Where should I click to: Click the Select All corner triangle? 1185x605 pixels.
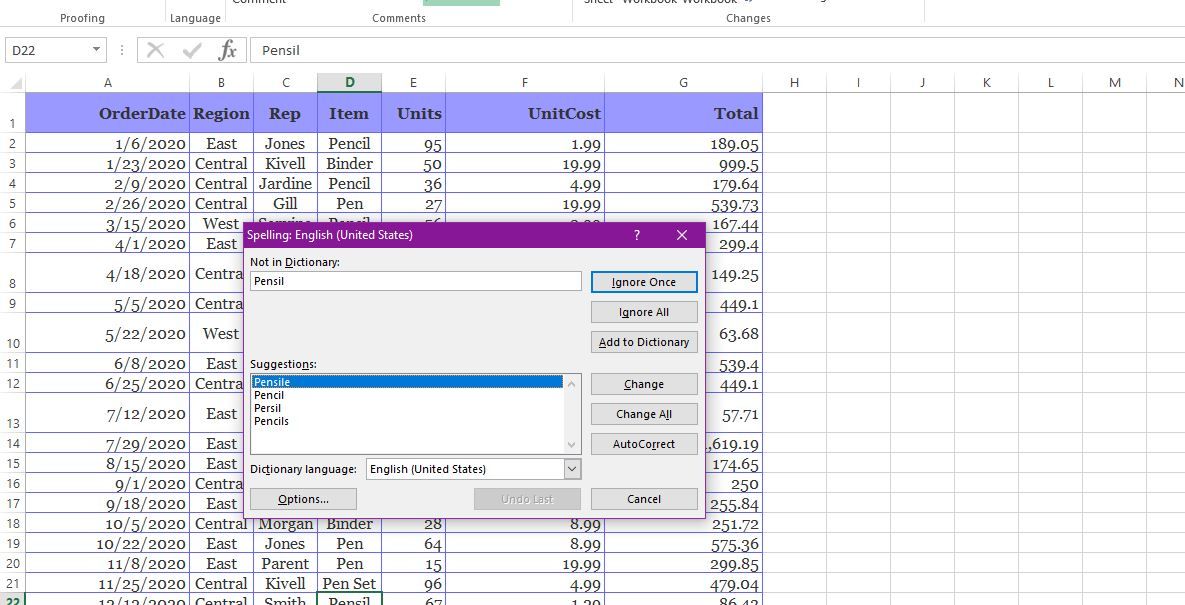(x=15, y=83)
